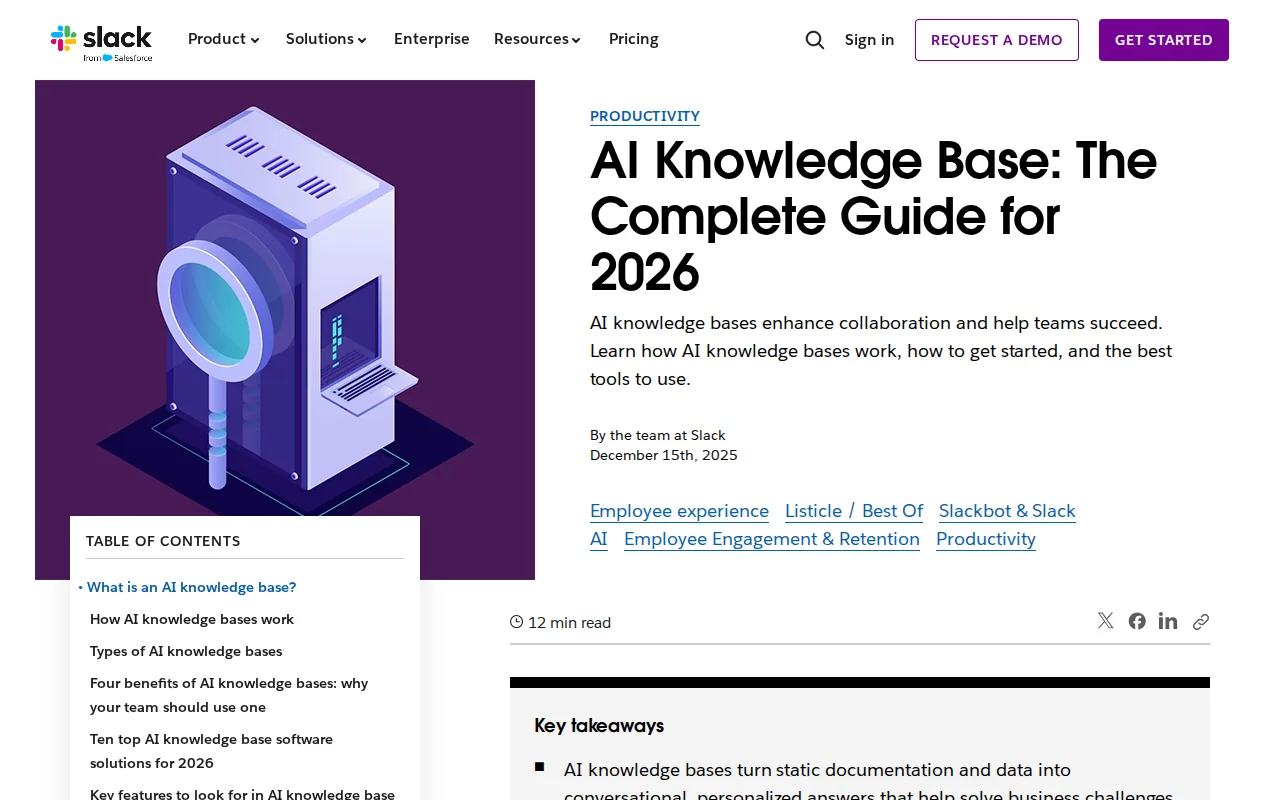The height and width of the screenshot is (800, 1280).
Task: Share article on LinkedIn
Action: (x=1168, y=621)
